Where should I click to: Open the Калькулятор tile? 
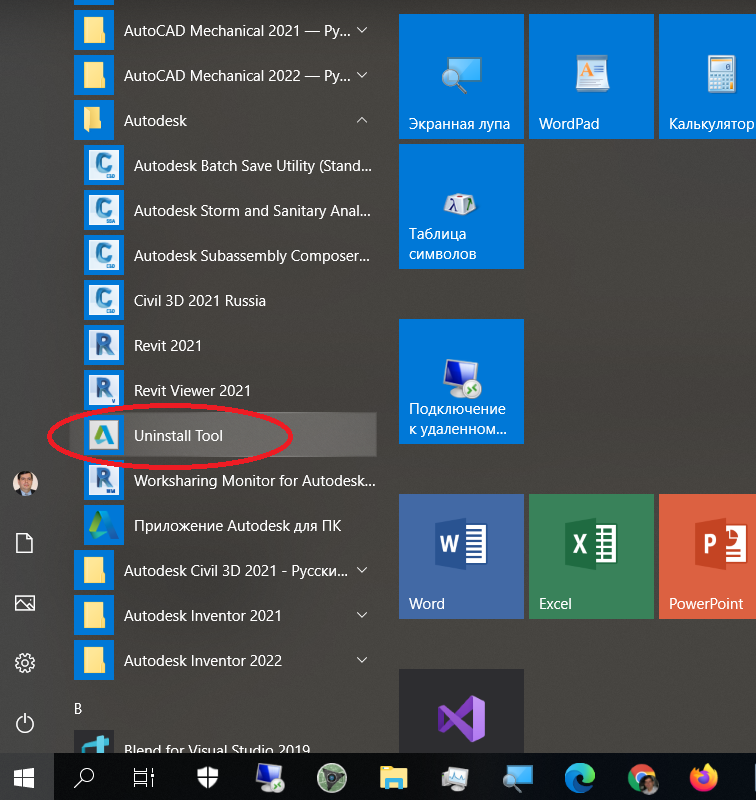click(x=708, y=77)
